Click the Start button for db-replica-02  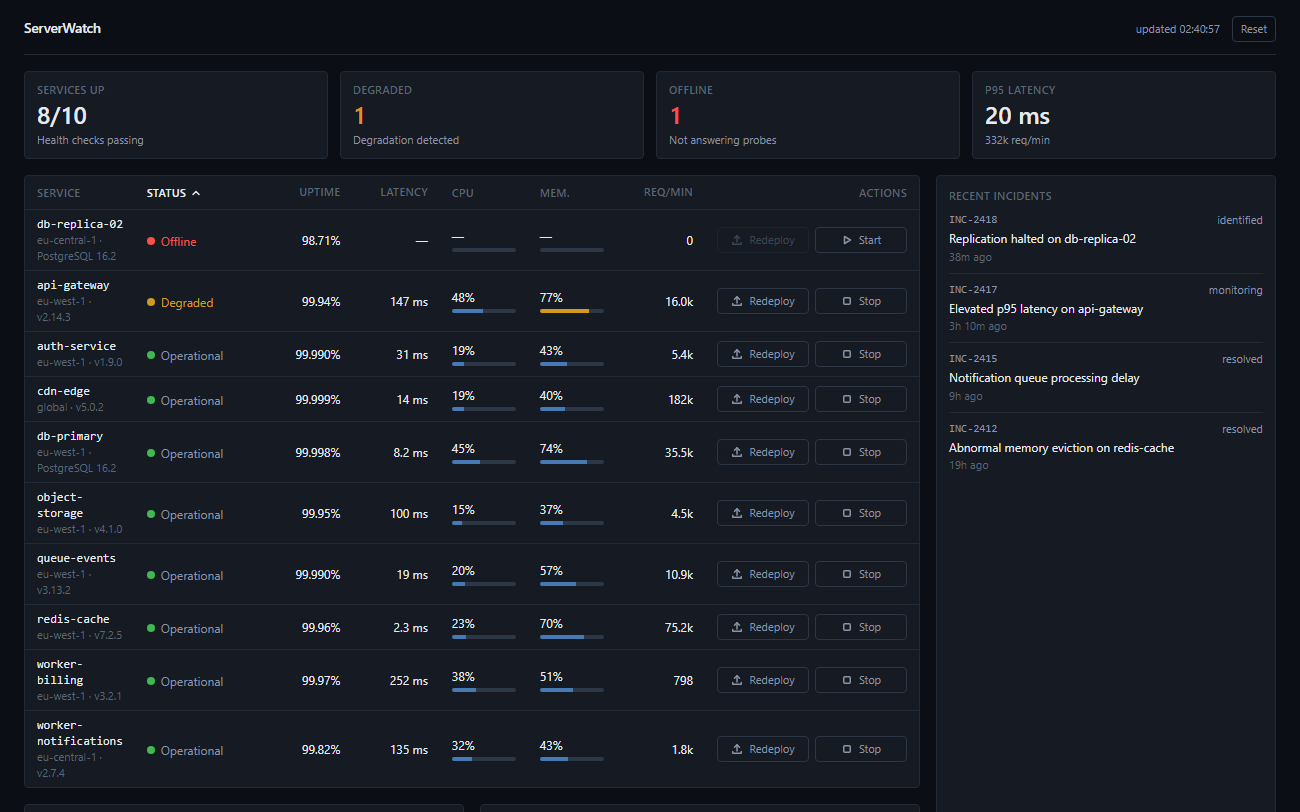861,240
